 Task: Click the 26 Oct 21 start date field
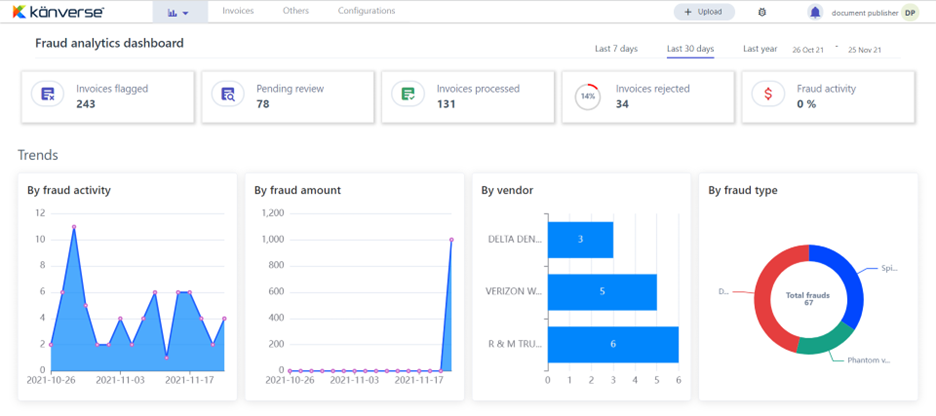808,50
